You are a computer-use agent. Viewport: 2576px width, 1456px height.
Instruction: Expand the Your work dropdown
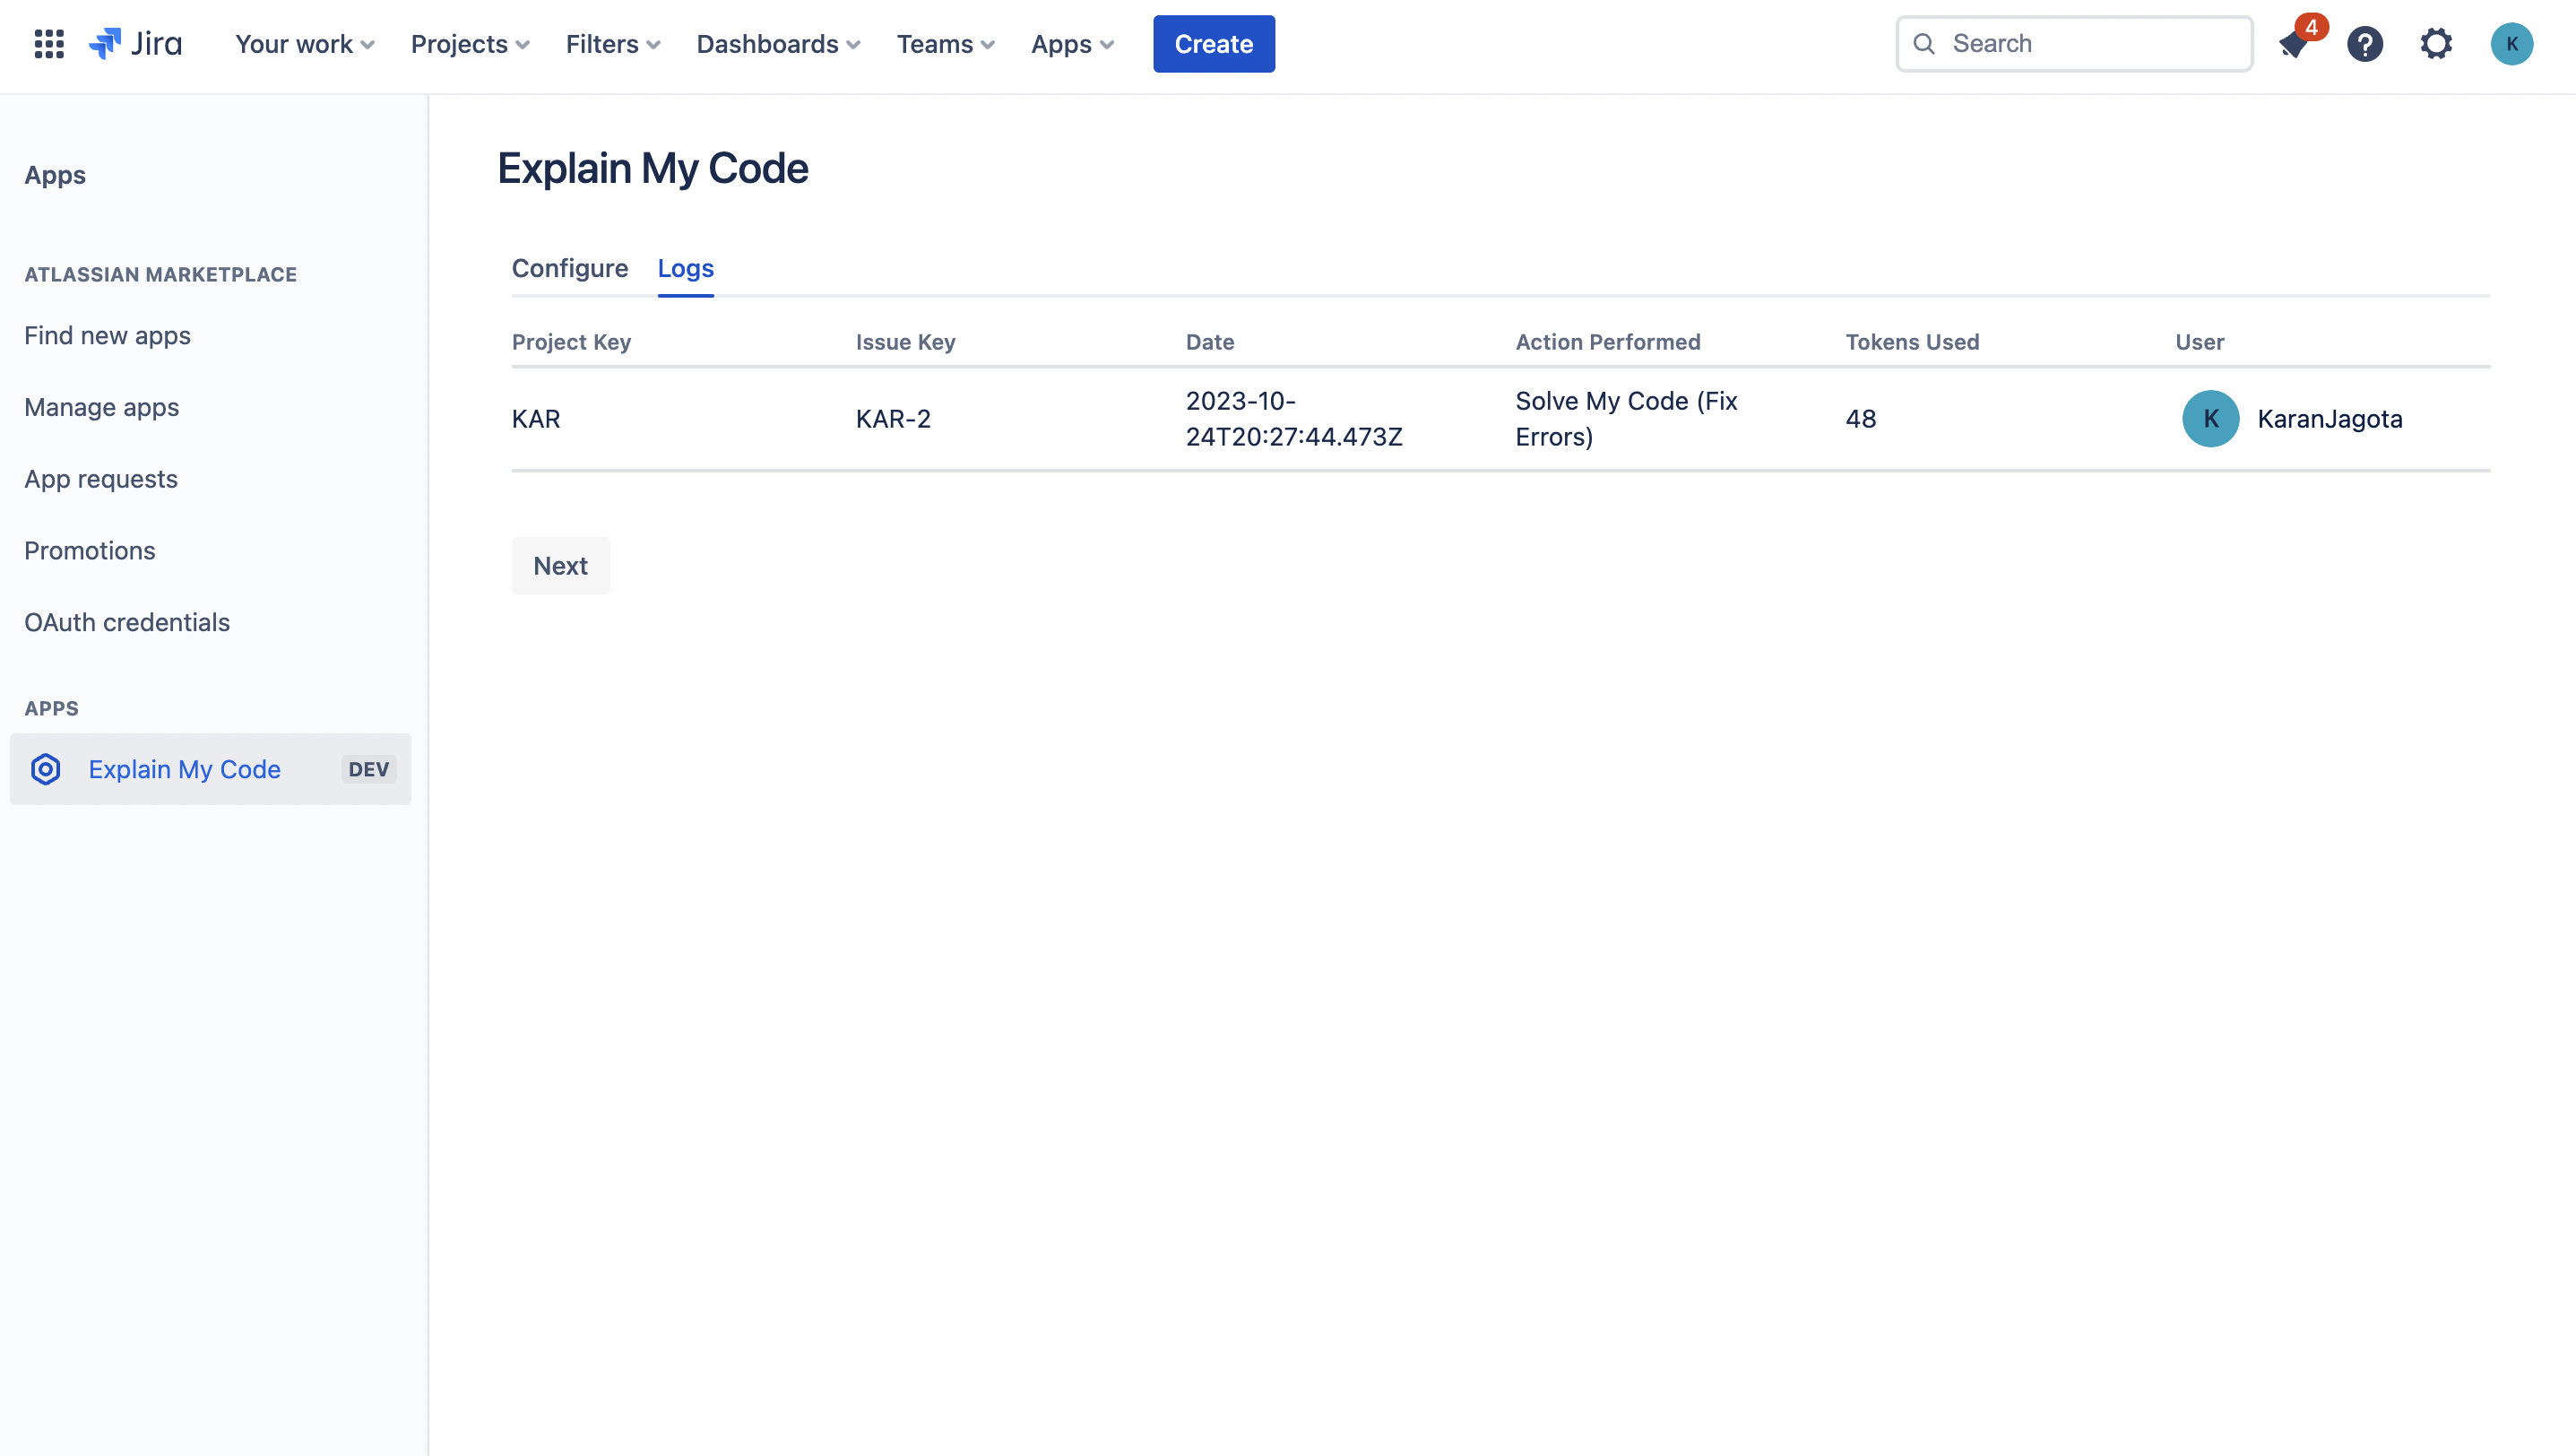tap(304, 44)
